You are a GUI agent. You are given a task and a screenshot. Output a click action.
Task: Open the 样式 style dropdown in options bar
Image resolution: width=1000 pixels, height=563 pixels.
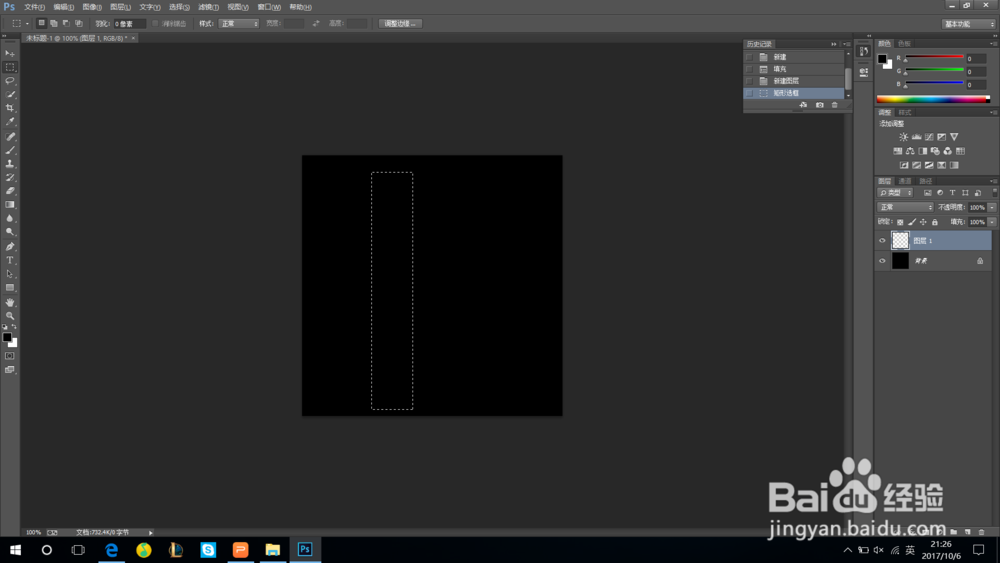point(239,24)
